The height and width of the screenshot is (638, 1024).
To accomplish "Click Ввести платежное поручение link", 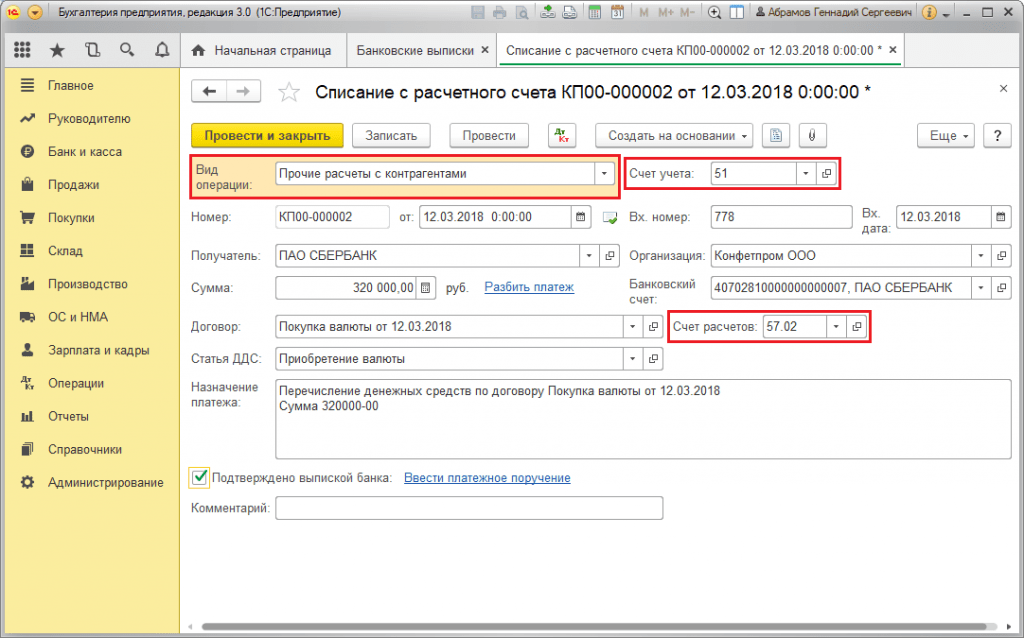I will [487, 478].
